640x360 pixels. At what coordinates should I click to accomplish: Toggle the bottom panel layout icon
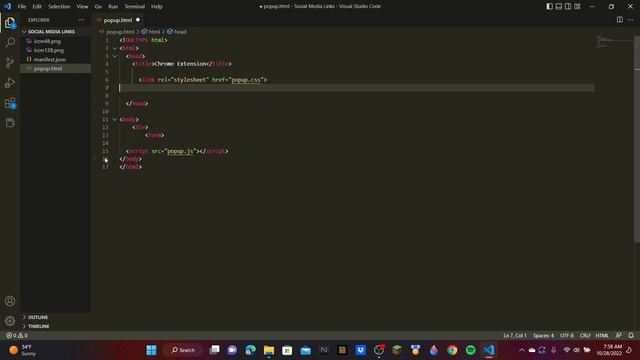[559, 6]
